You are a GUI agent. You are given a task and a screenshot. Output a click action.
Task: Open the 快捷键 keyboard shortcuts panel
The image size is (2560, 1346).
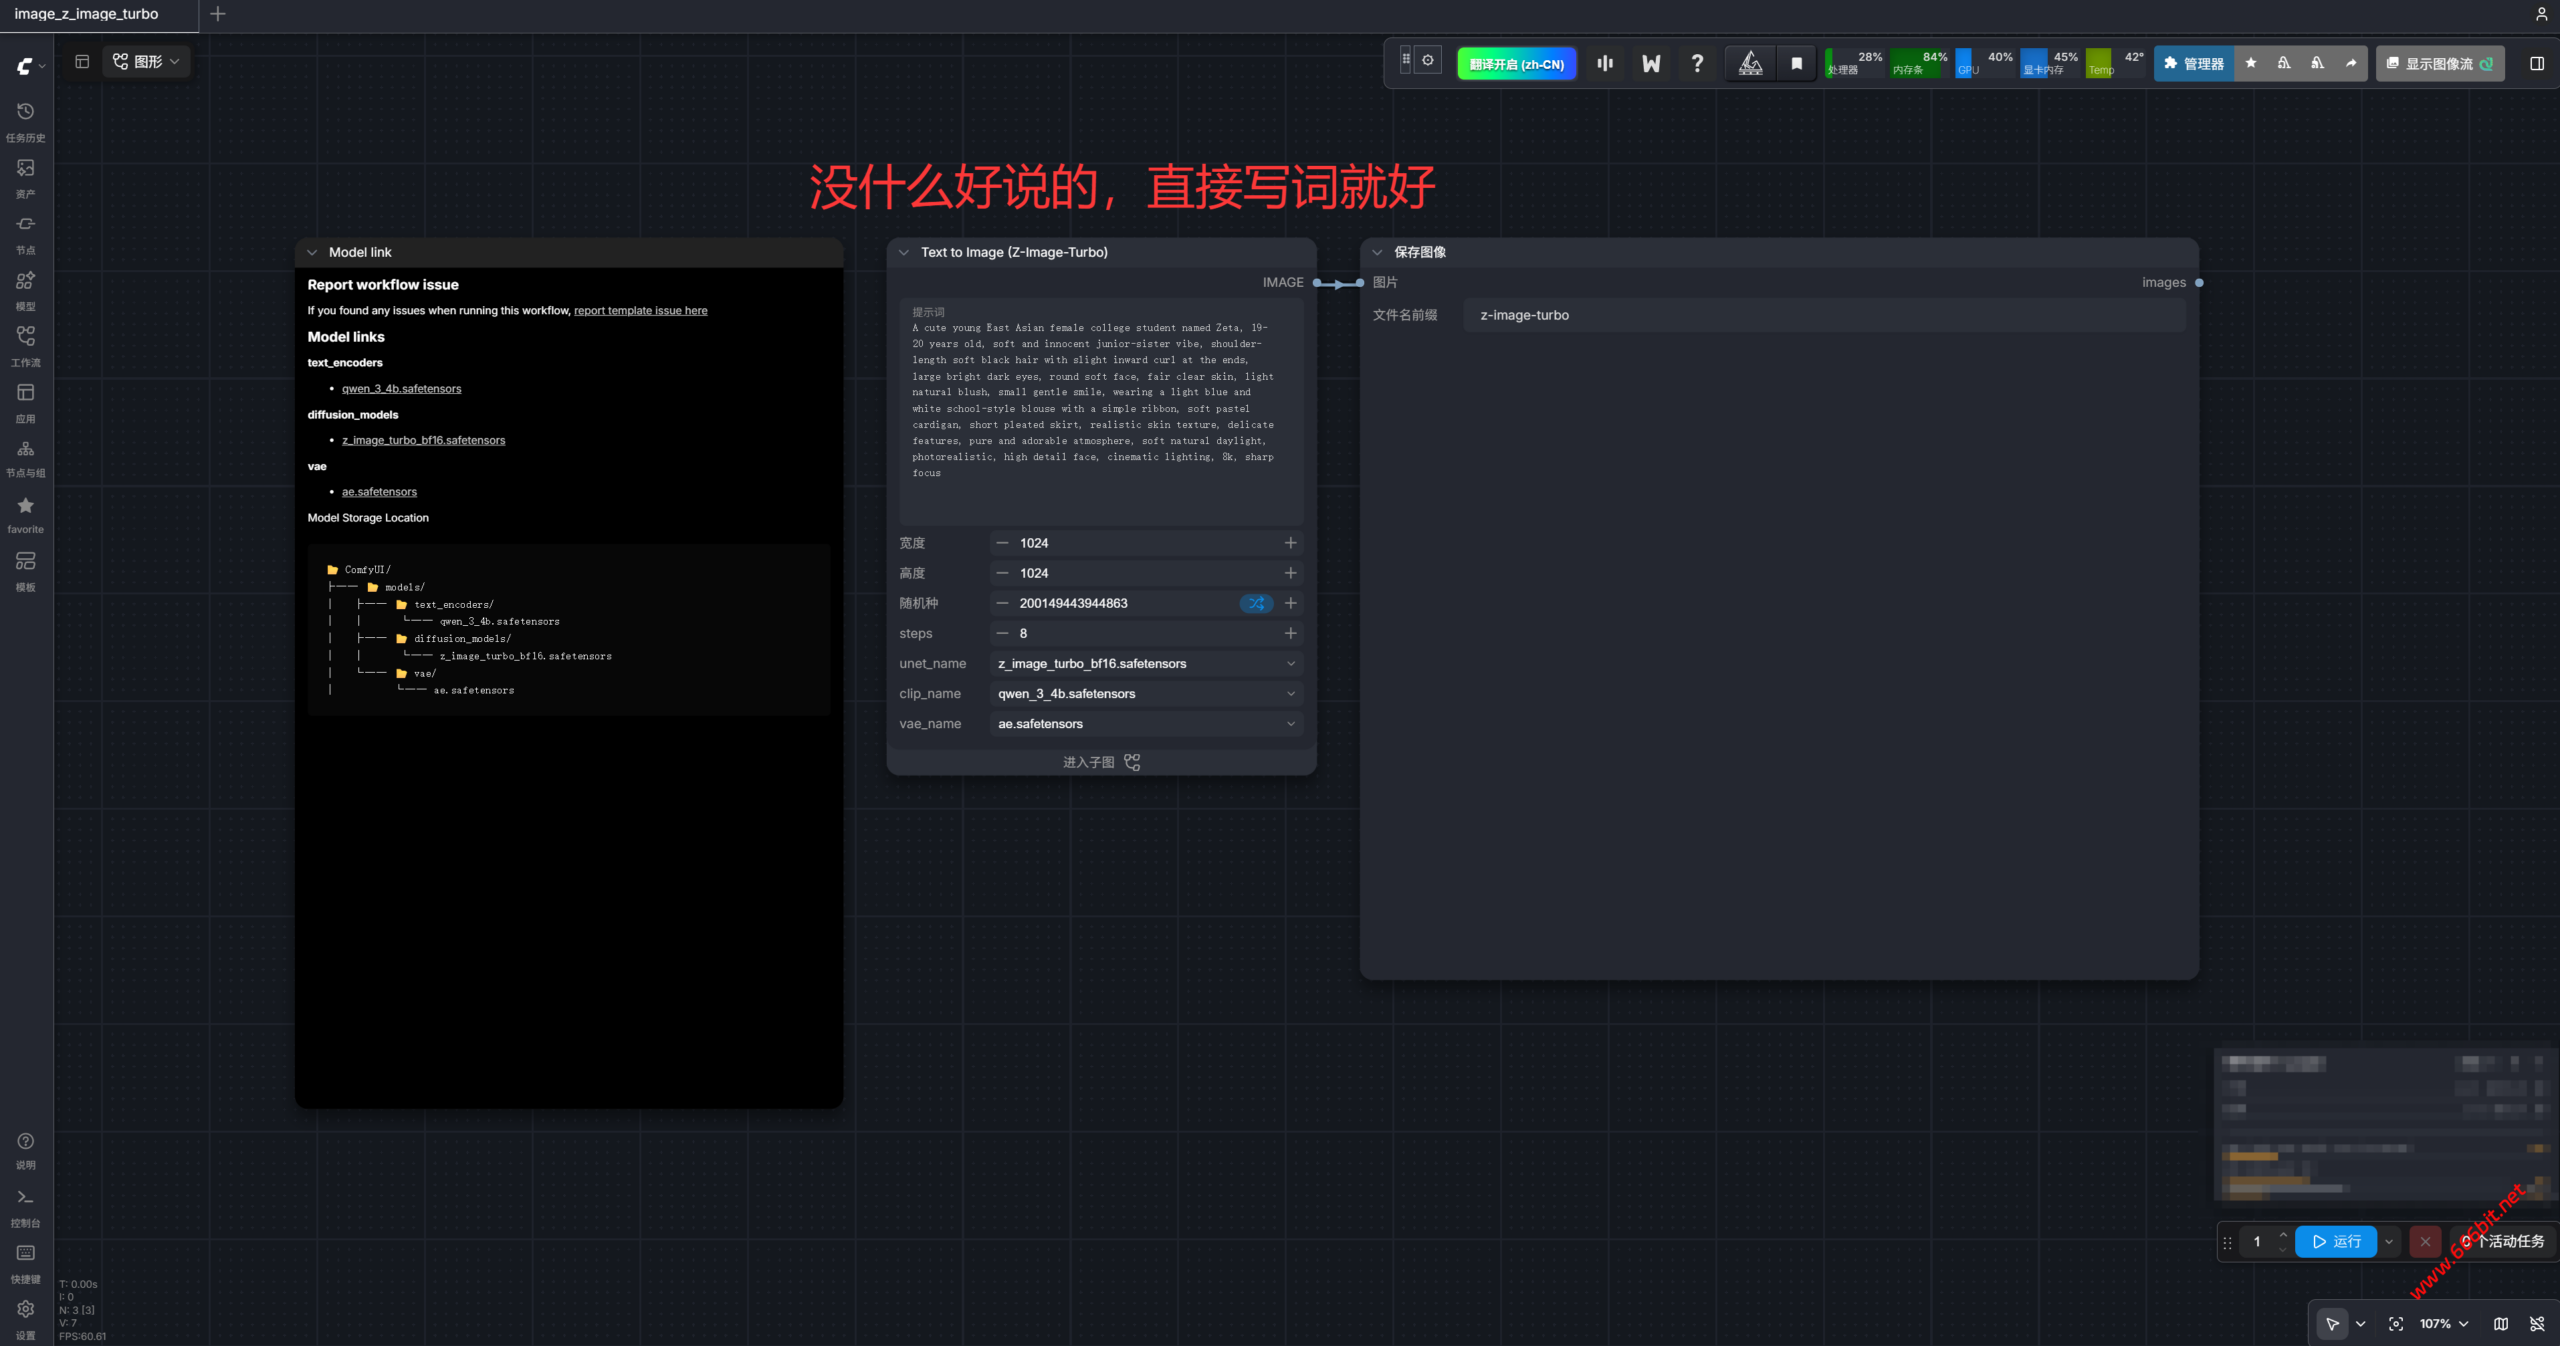26,1263
